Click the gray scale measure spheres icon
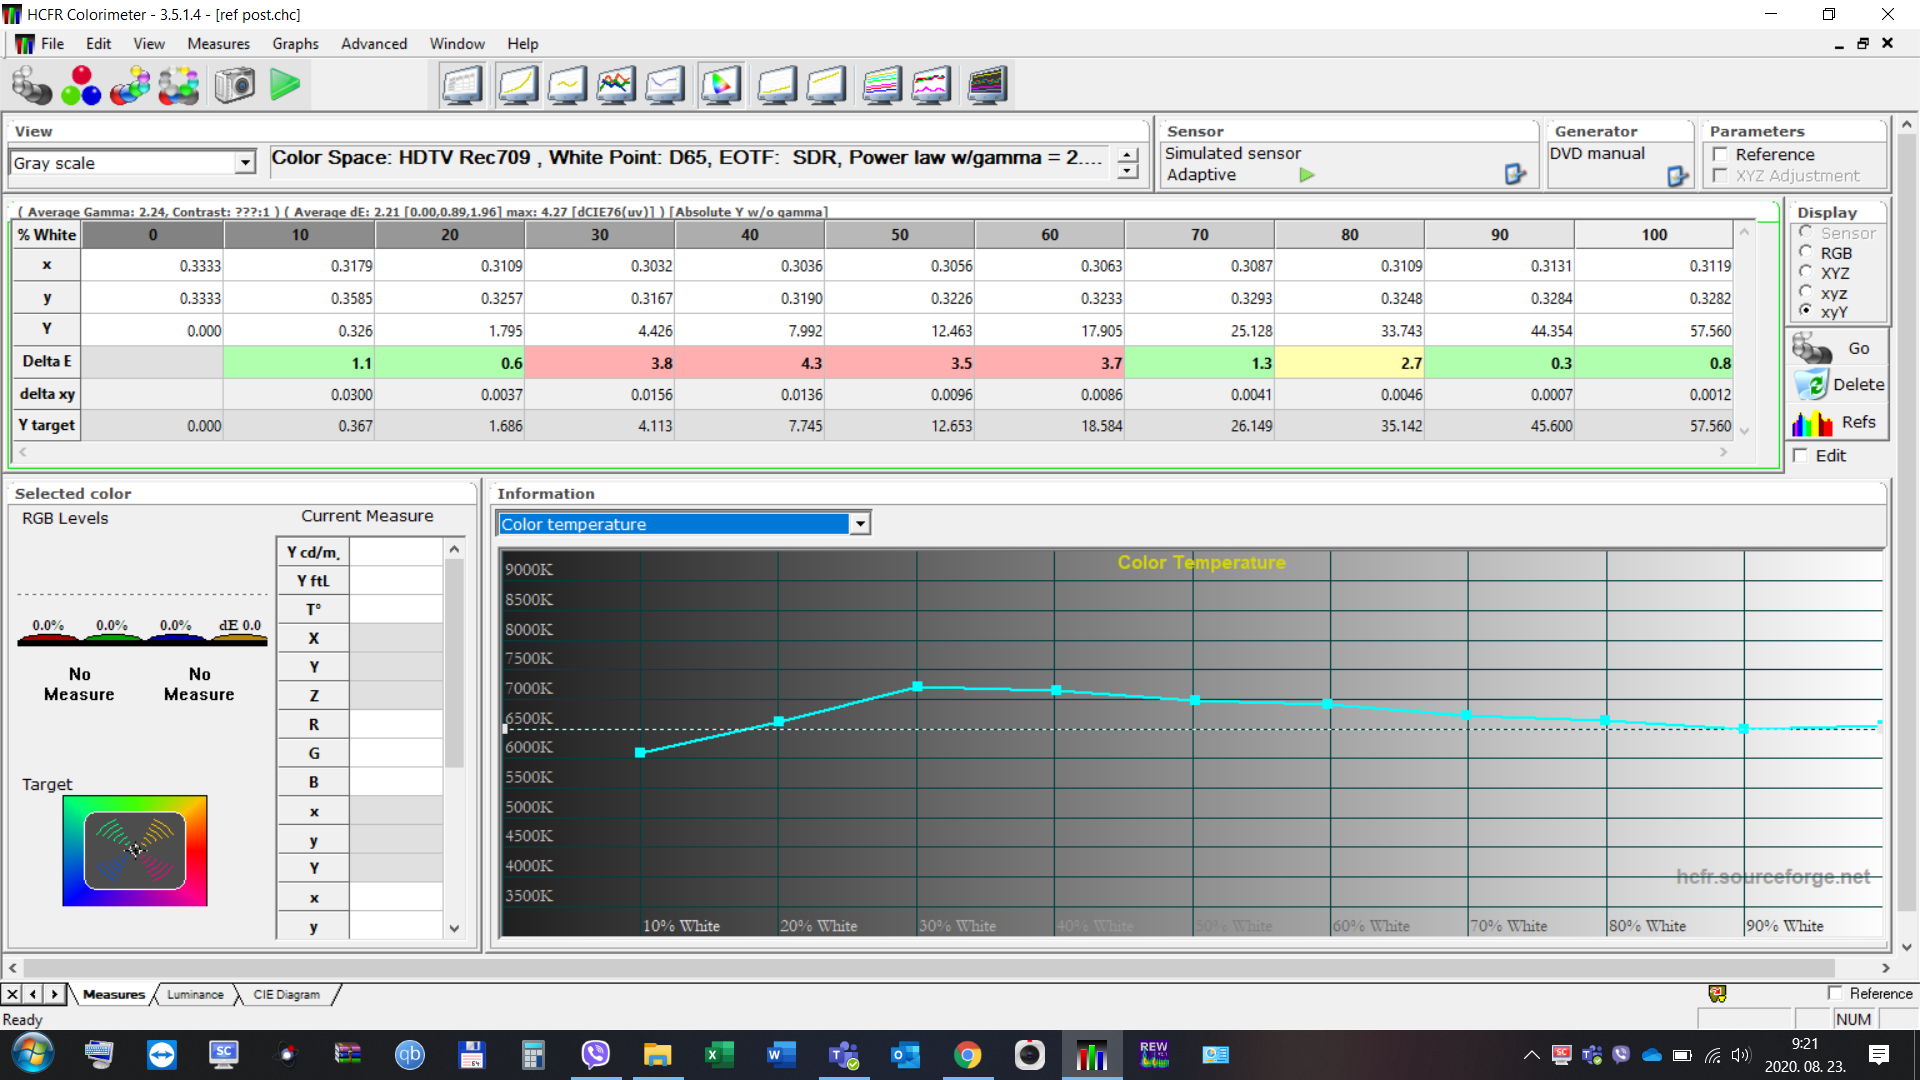This screenshot has height=1080, width=1920. pos(31,85)
